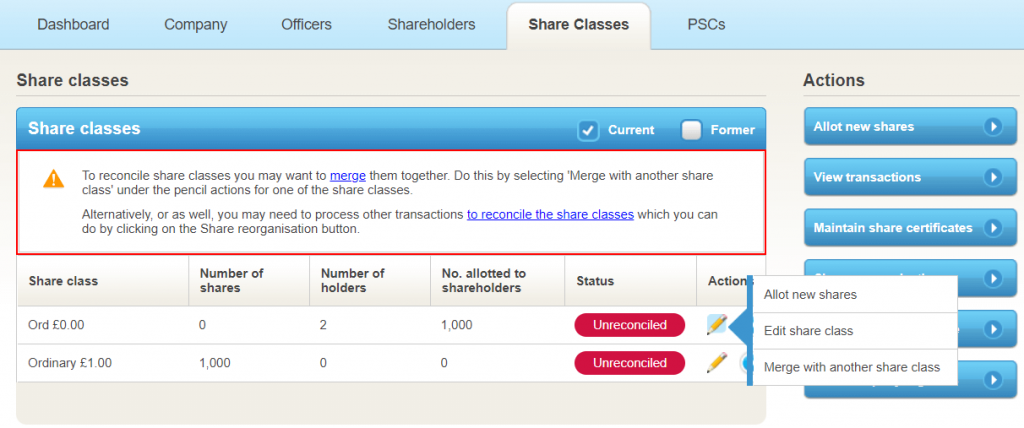Click 'to reconcile the share classes' link

tap(550, 214)
